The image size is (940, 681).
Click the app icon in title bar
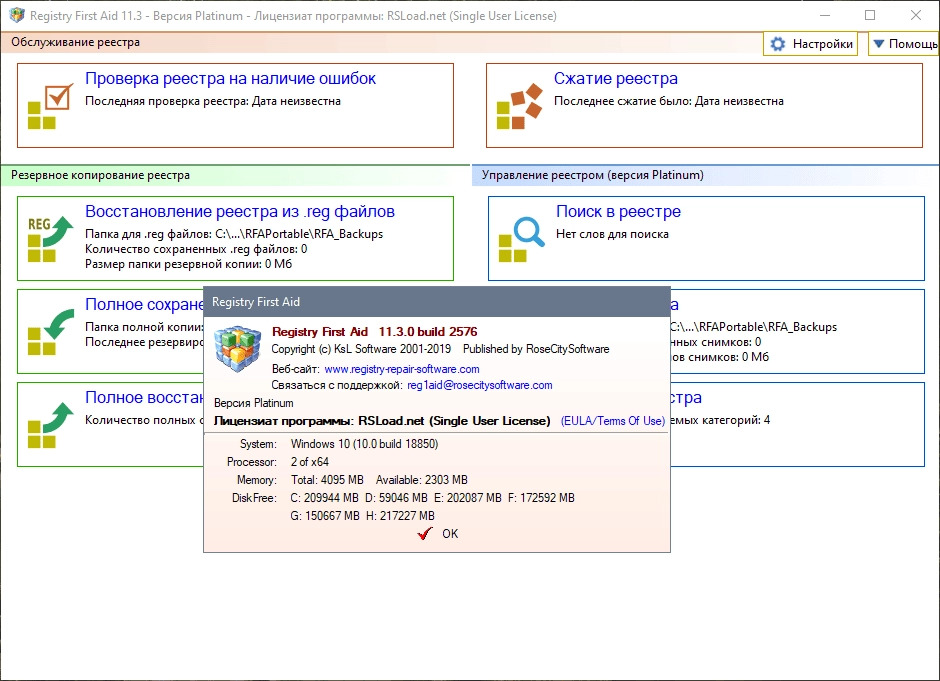pyautogui.click(x=16, y=15)
